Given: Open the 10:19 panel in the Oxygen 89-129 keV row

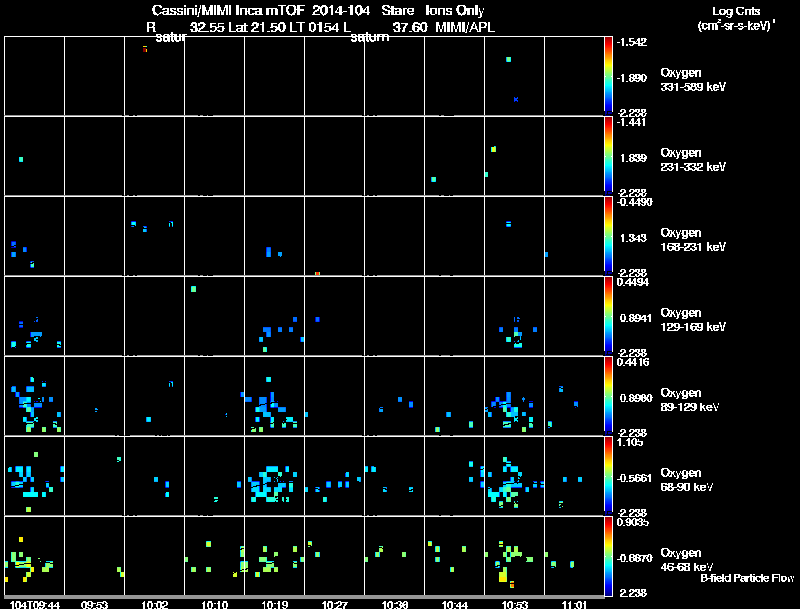Looking at the screenshot, I should pyautogui.click(x=274, y=395).
